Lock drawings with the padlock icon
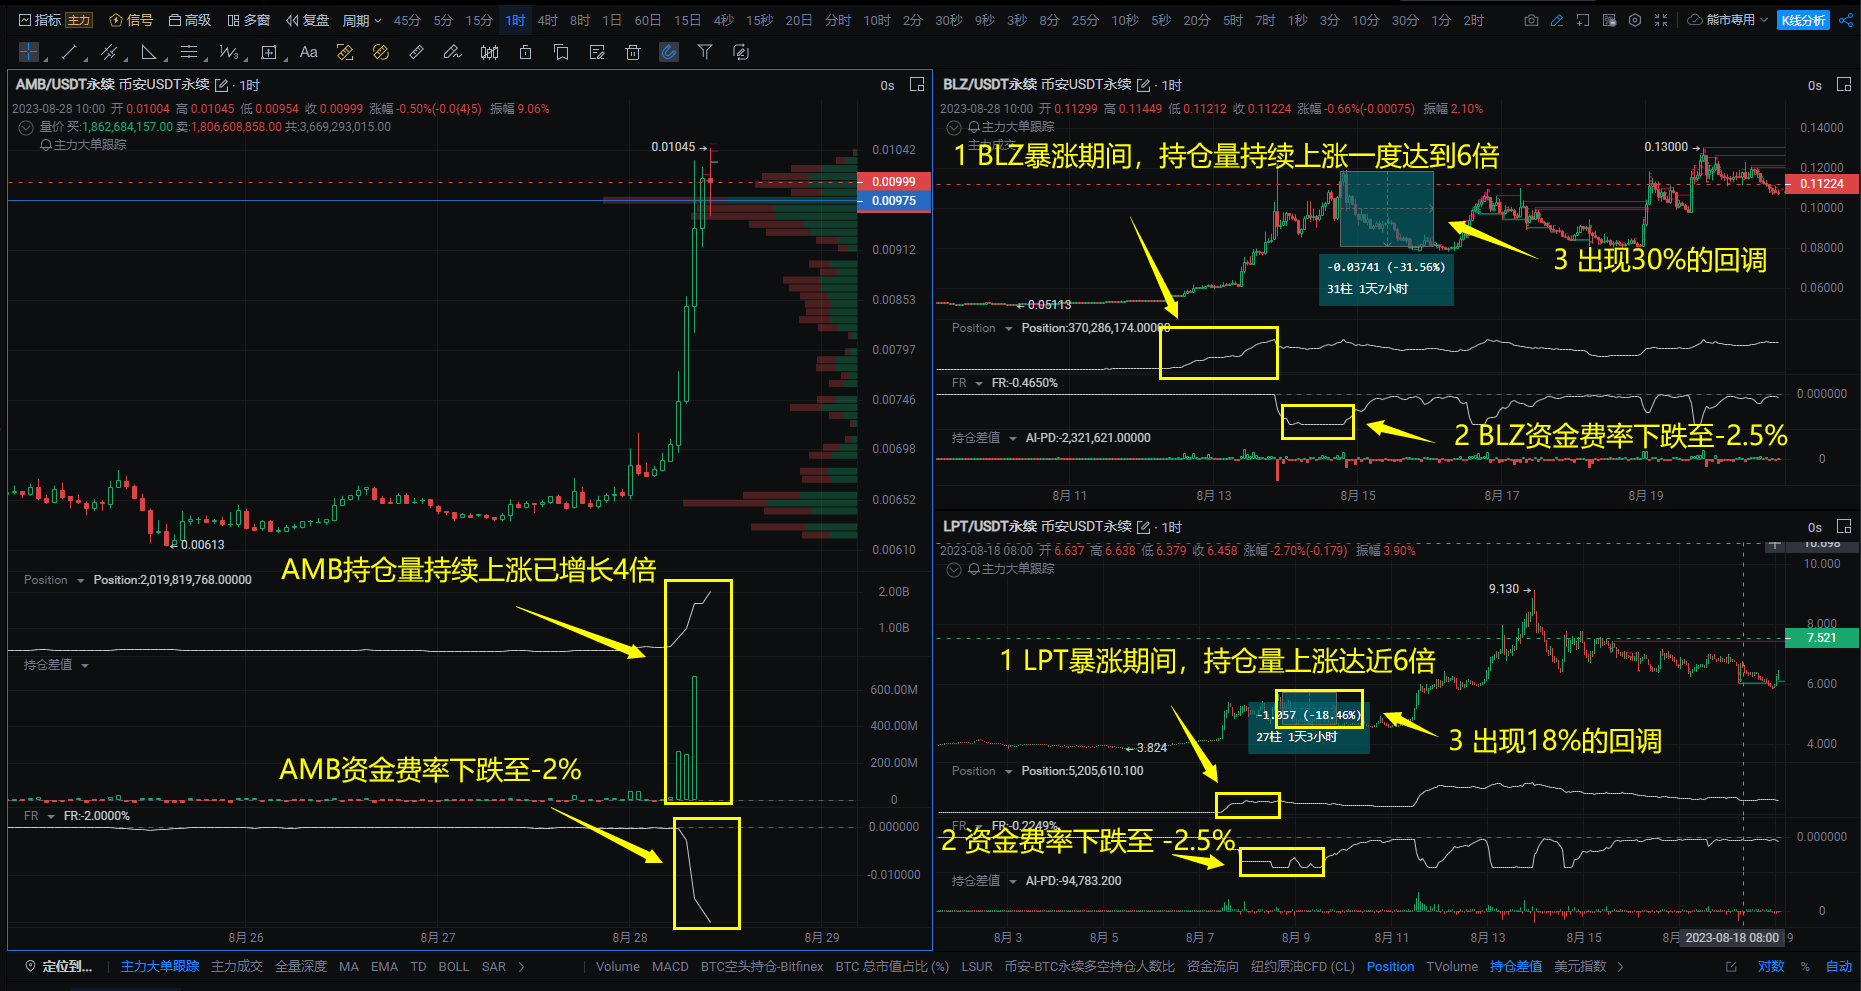Image resolution: width=1861 pixels, height=991 pixels. tap(525, 52)
